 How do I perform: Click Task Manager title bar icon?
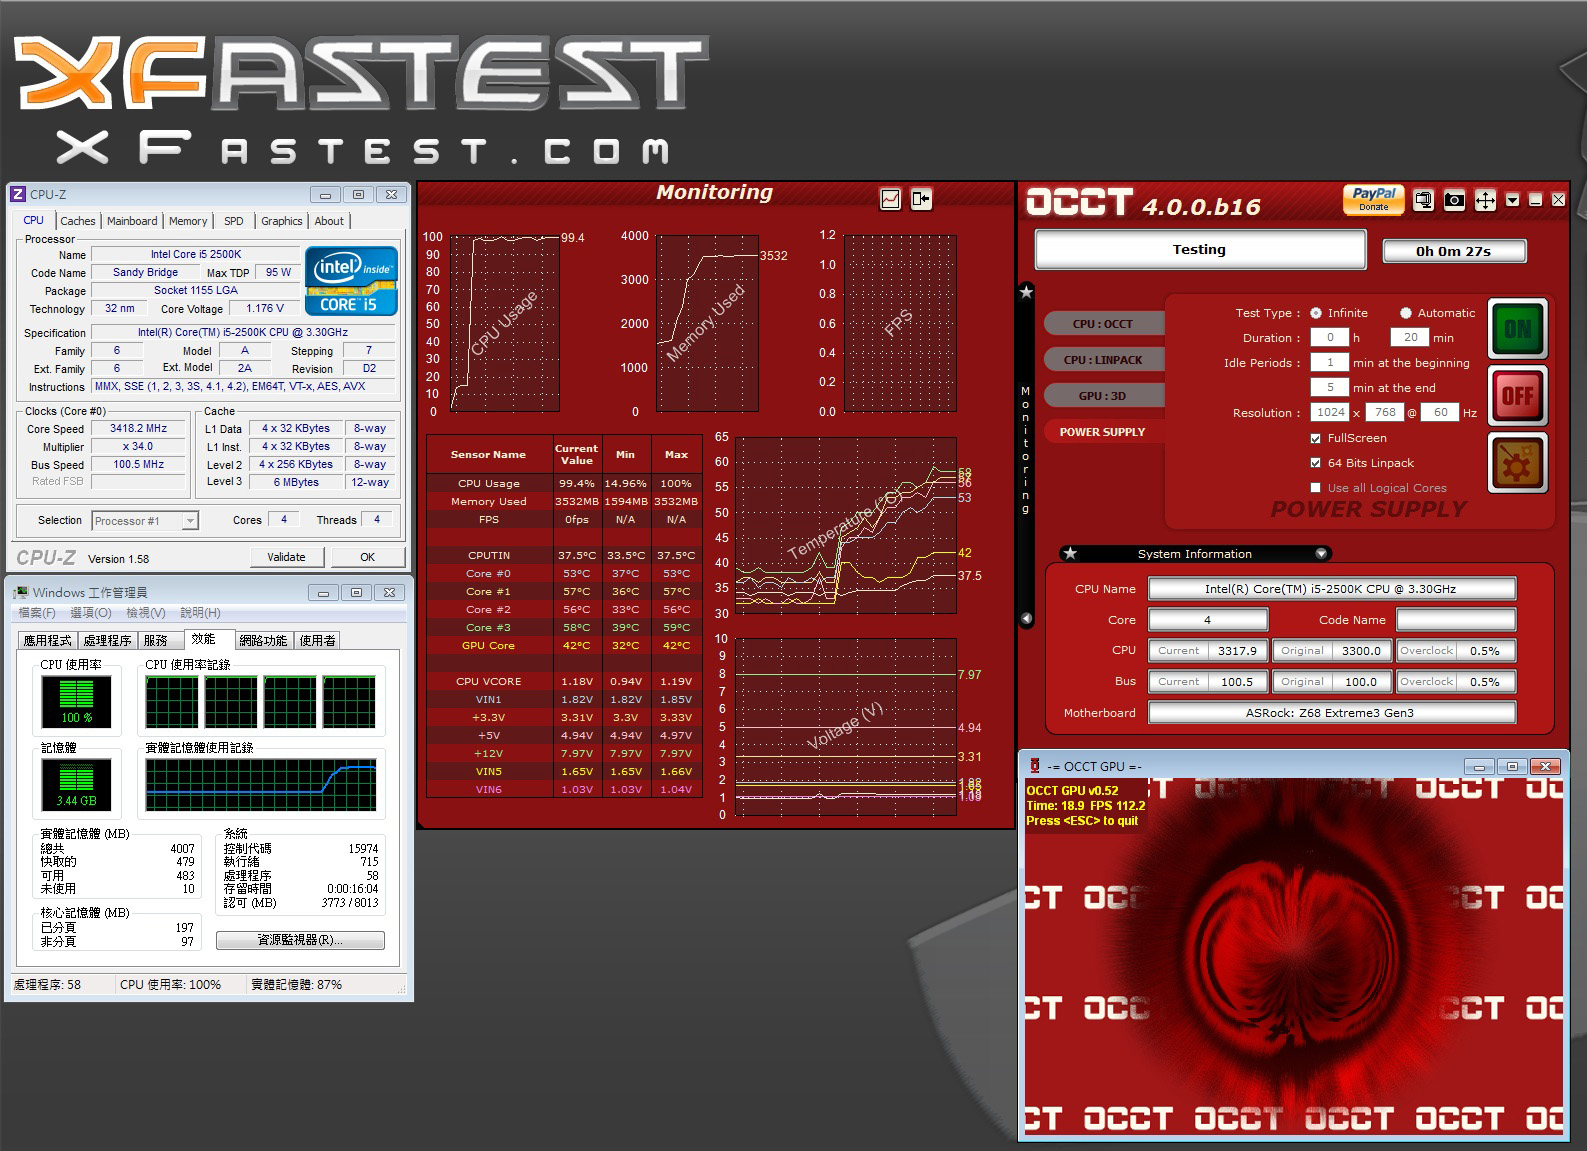[20, 592]
